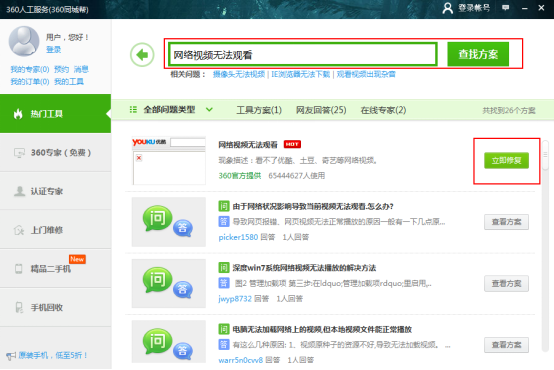Open 我的专家(0) link
The image size is (554, 370).
click(30, 69)
